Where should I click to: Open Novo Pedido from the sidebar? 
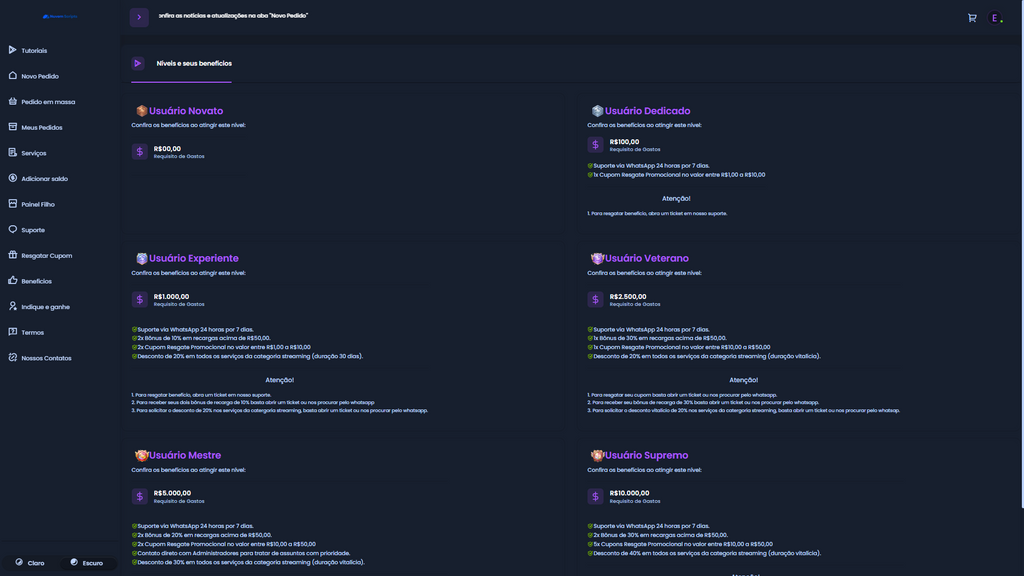[40, 76]
